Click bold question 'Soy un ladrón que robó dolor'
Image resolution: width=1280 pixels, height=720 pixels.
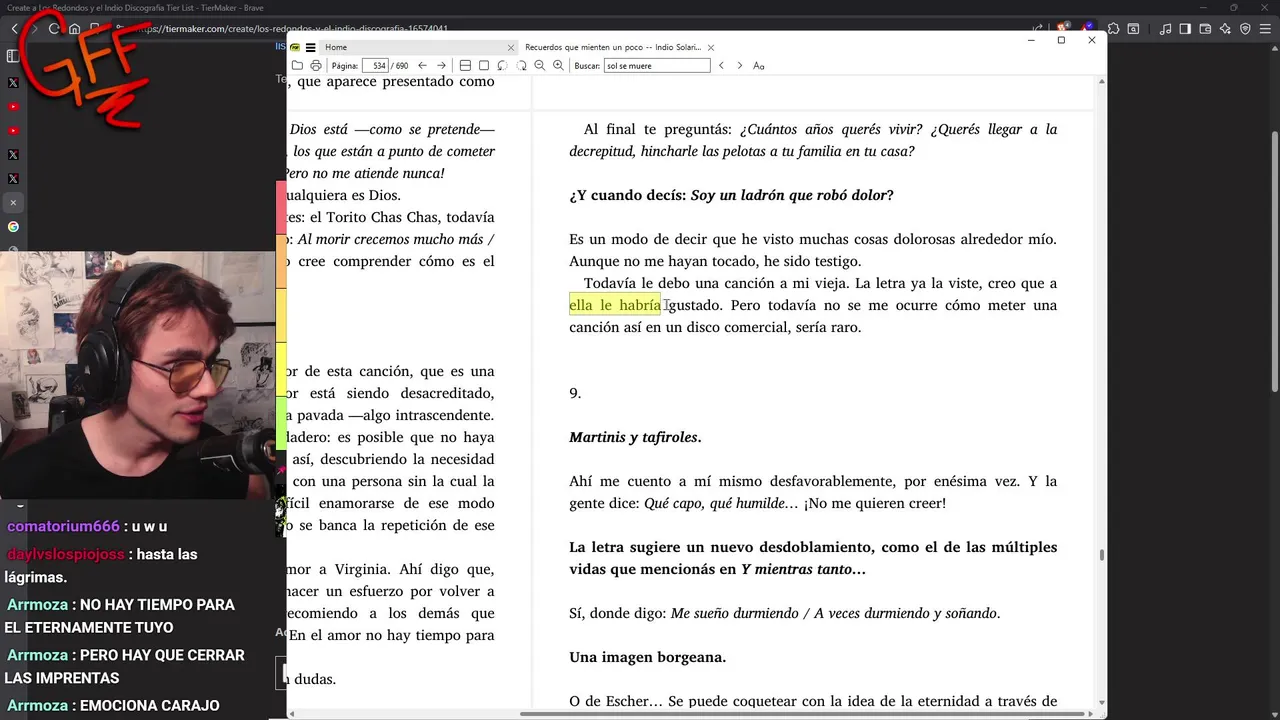tap(788, 195)
